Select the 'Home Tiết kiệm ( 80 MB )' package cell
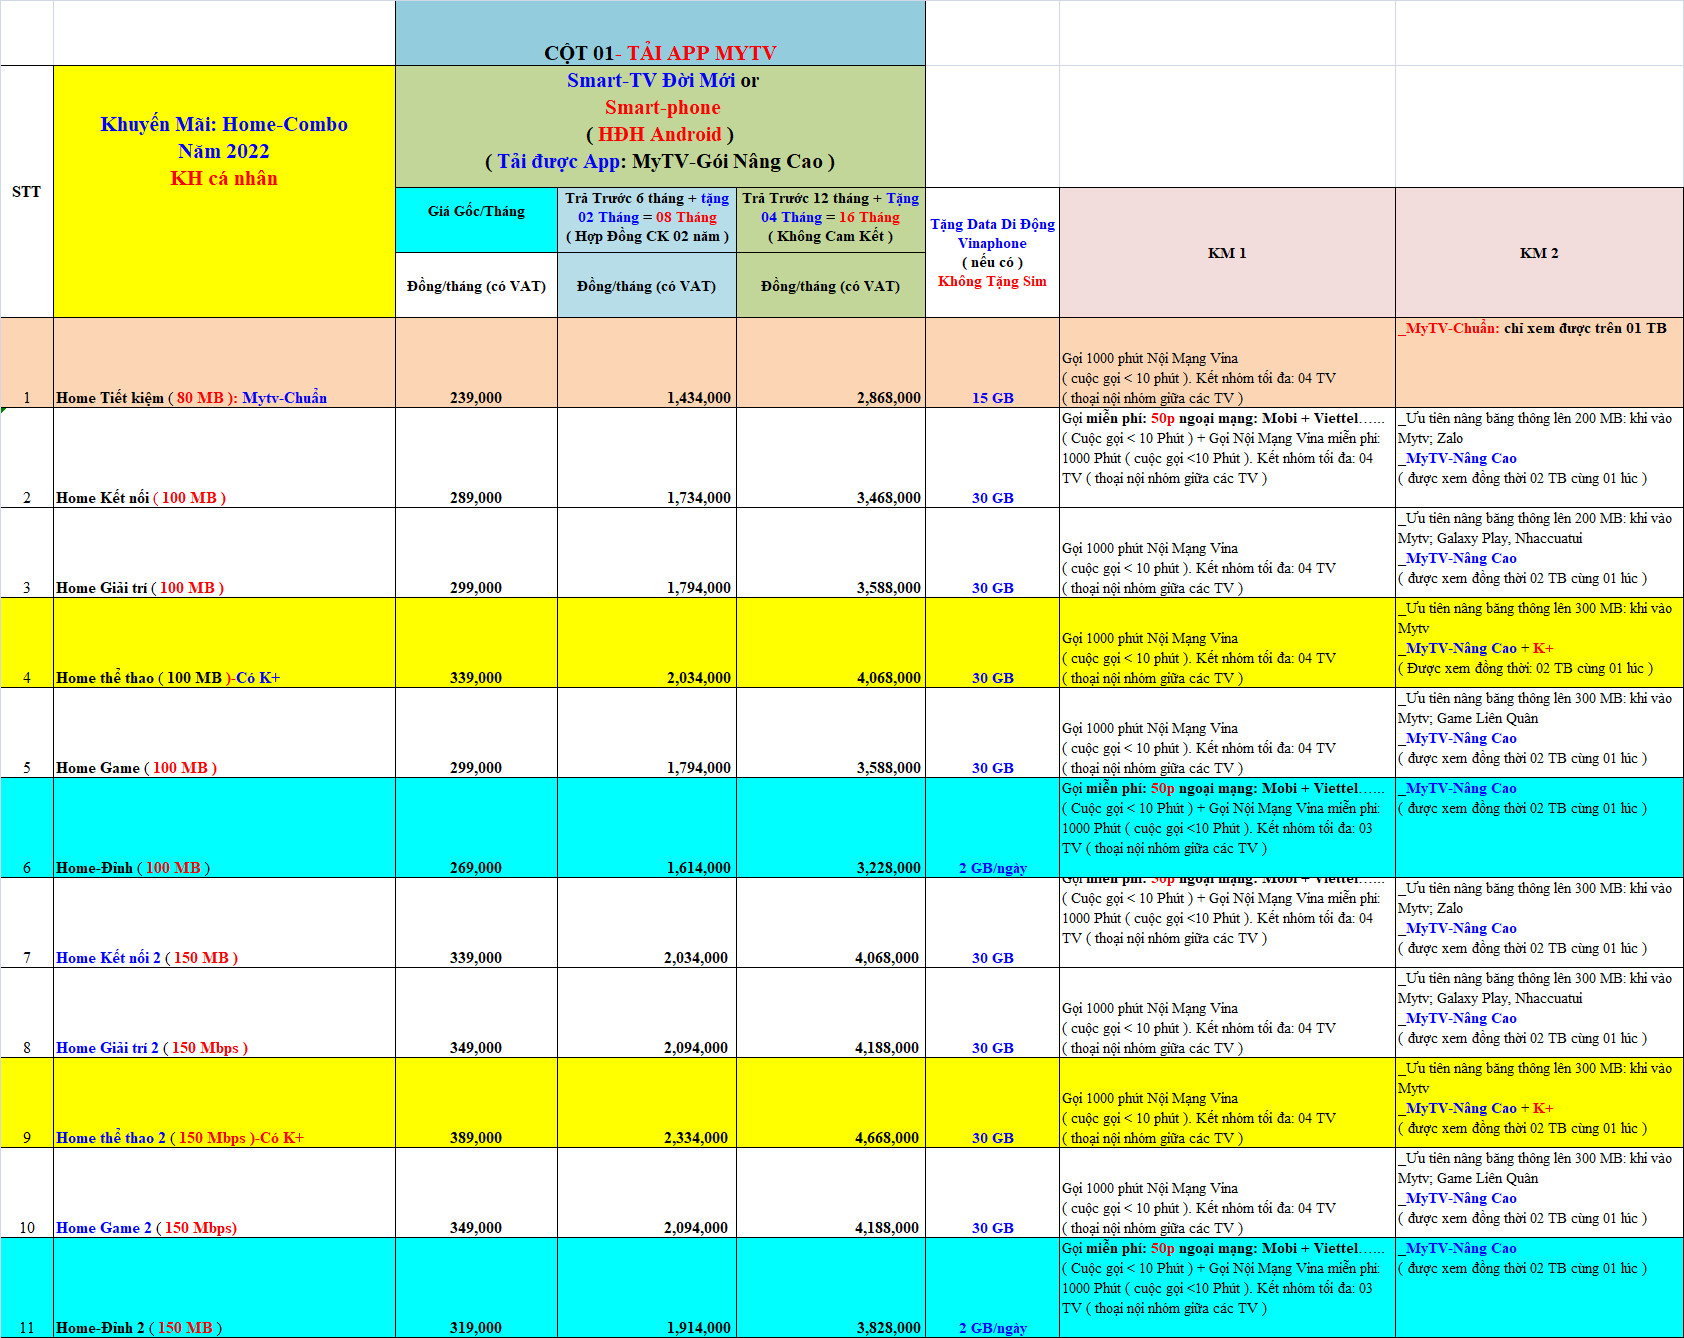1684x1338 pixels. (x=224, y=363)
